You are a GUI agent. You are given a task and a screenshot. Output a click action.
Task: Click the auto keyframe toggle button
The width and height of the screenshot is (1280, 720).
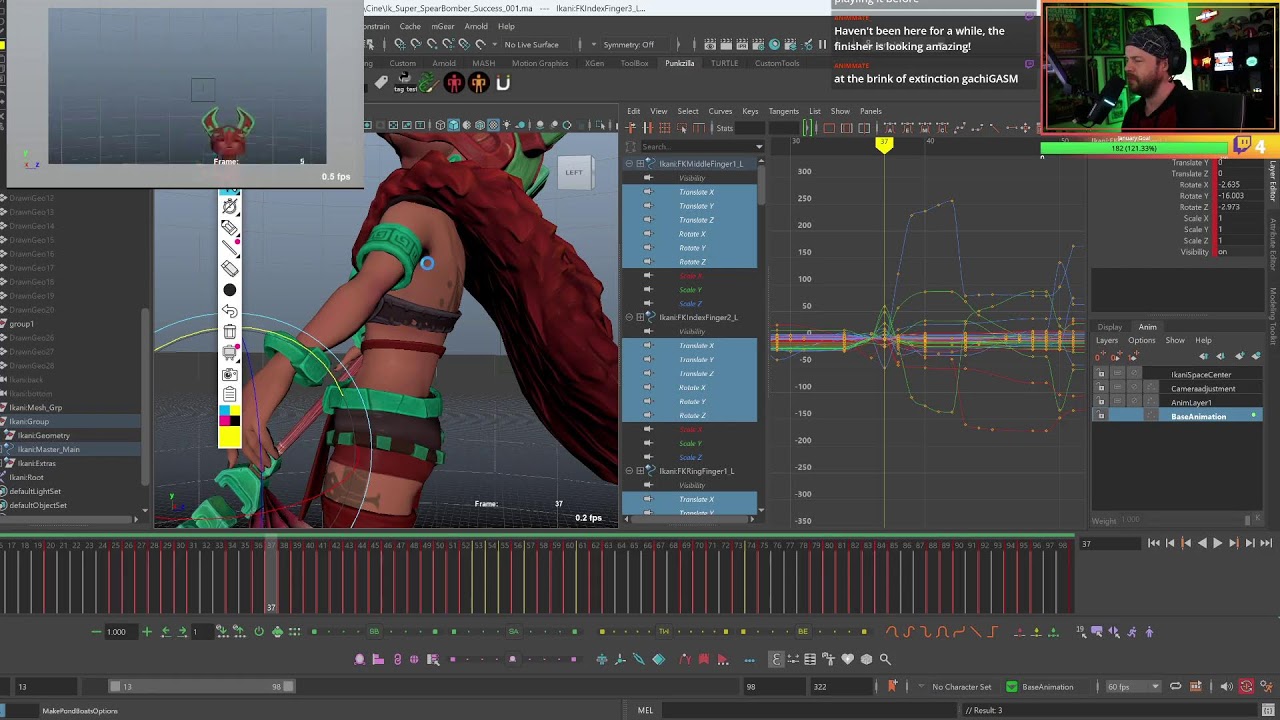tap(1246, 687)
